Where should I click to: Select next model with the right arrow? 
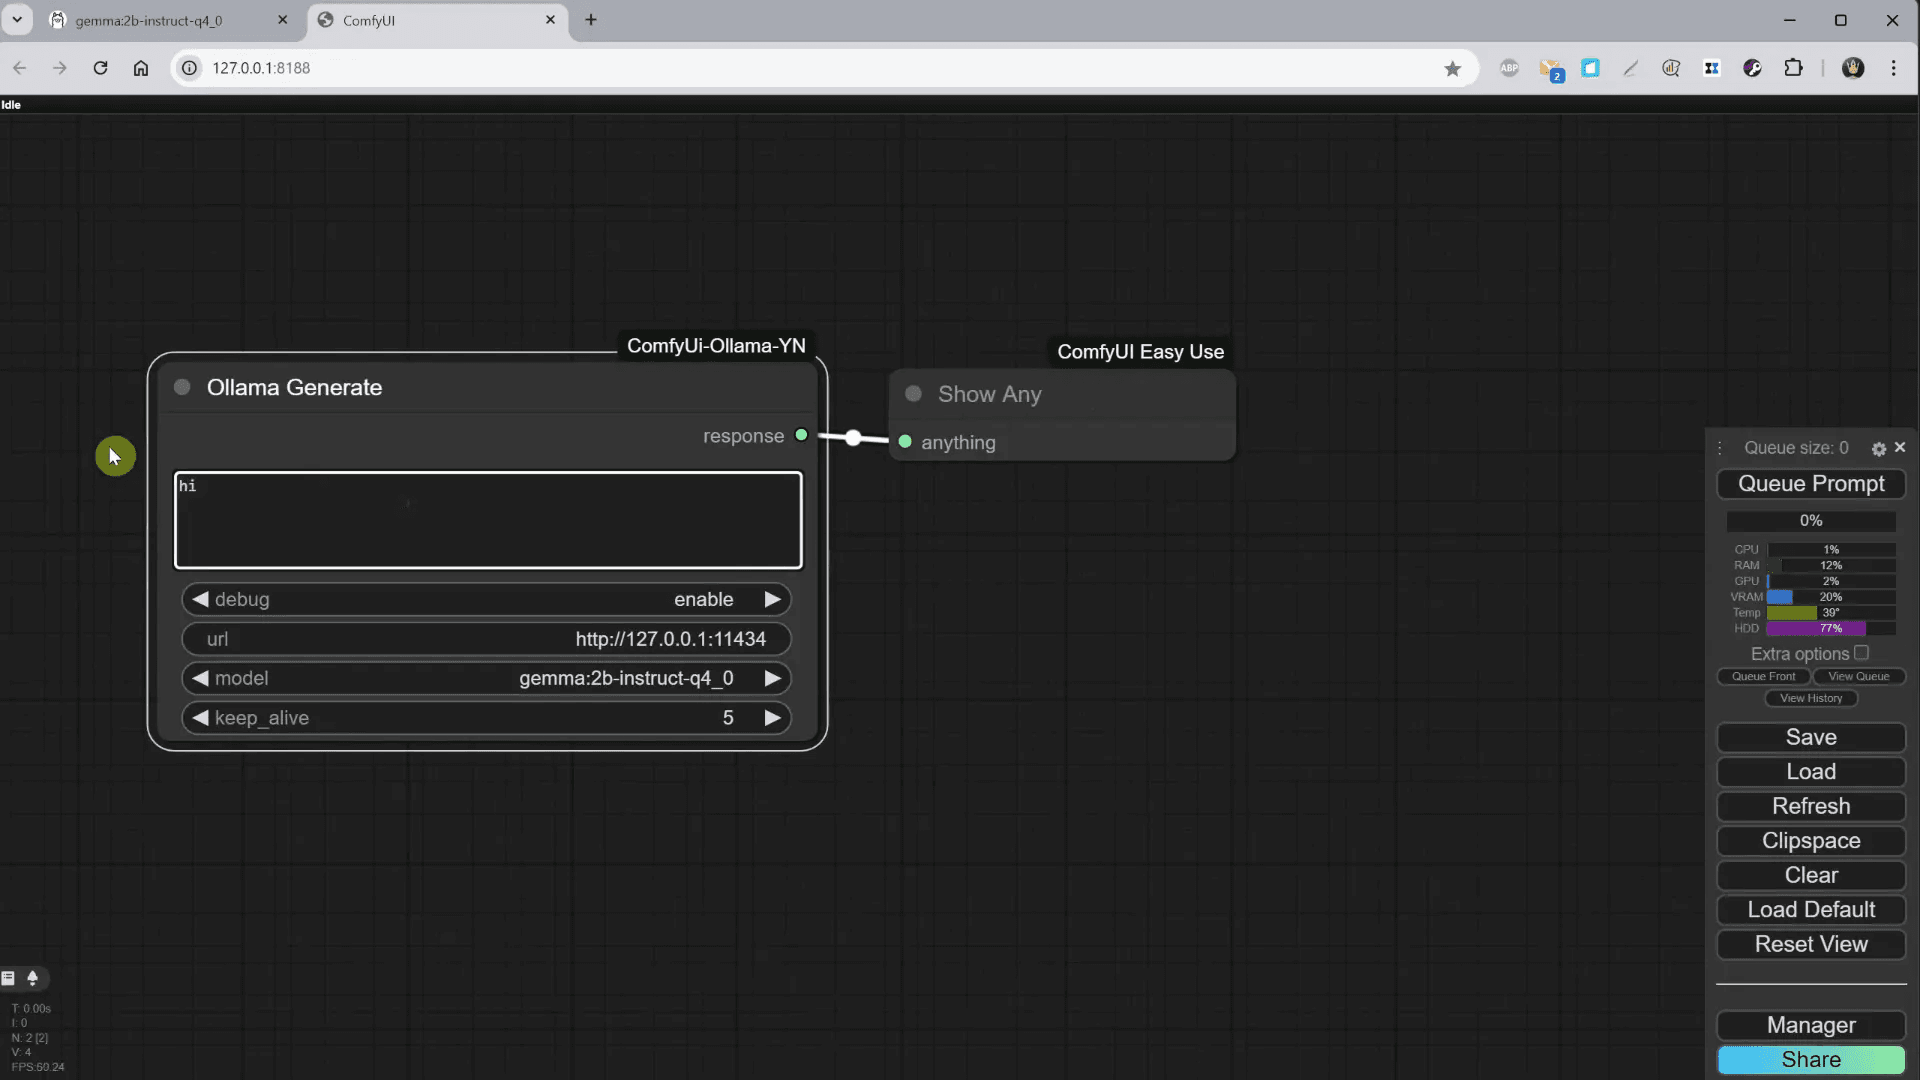(772, 678)
